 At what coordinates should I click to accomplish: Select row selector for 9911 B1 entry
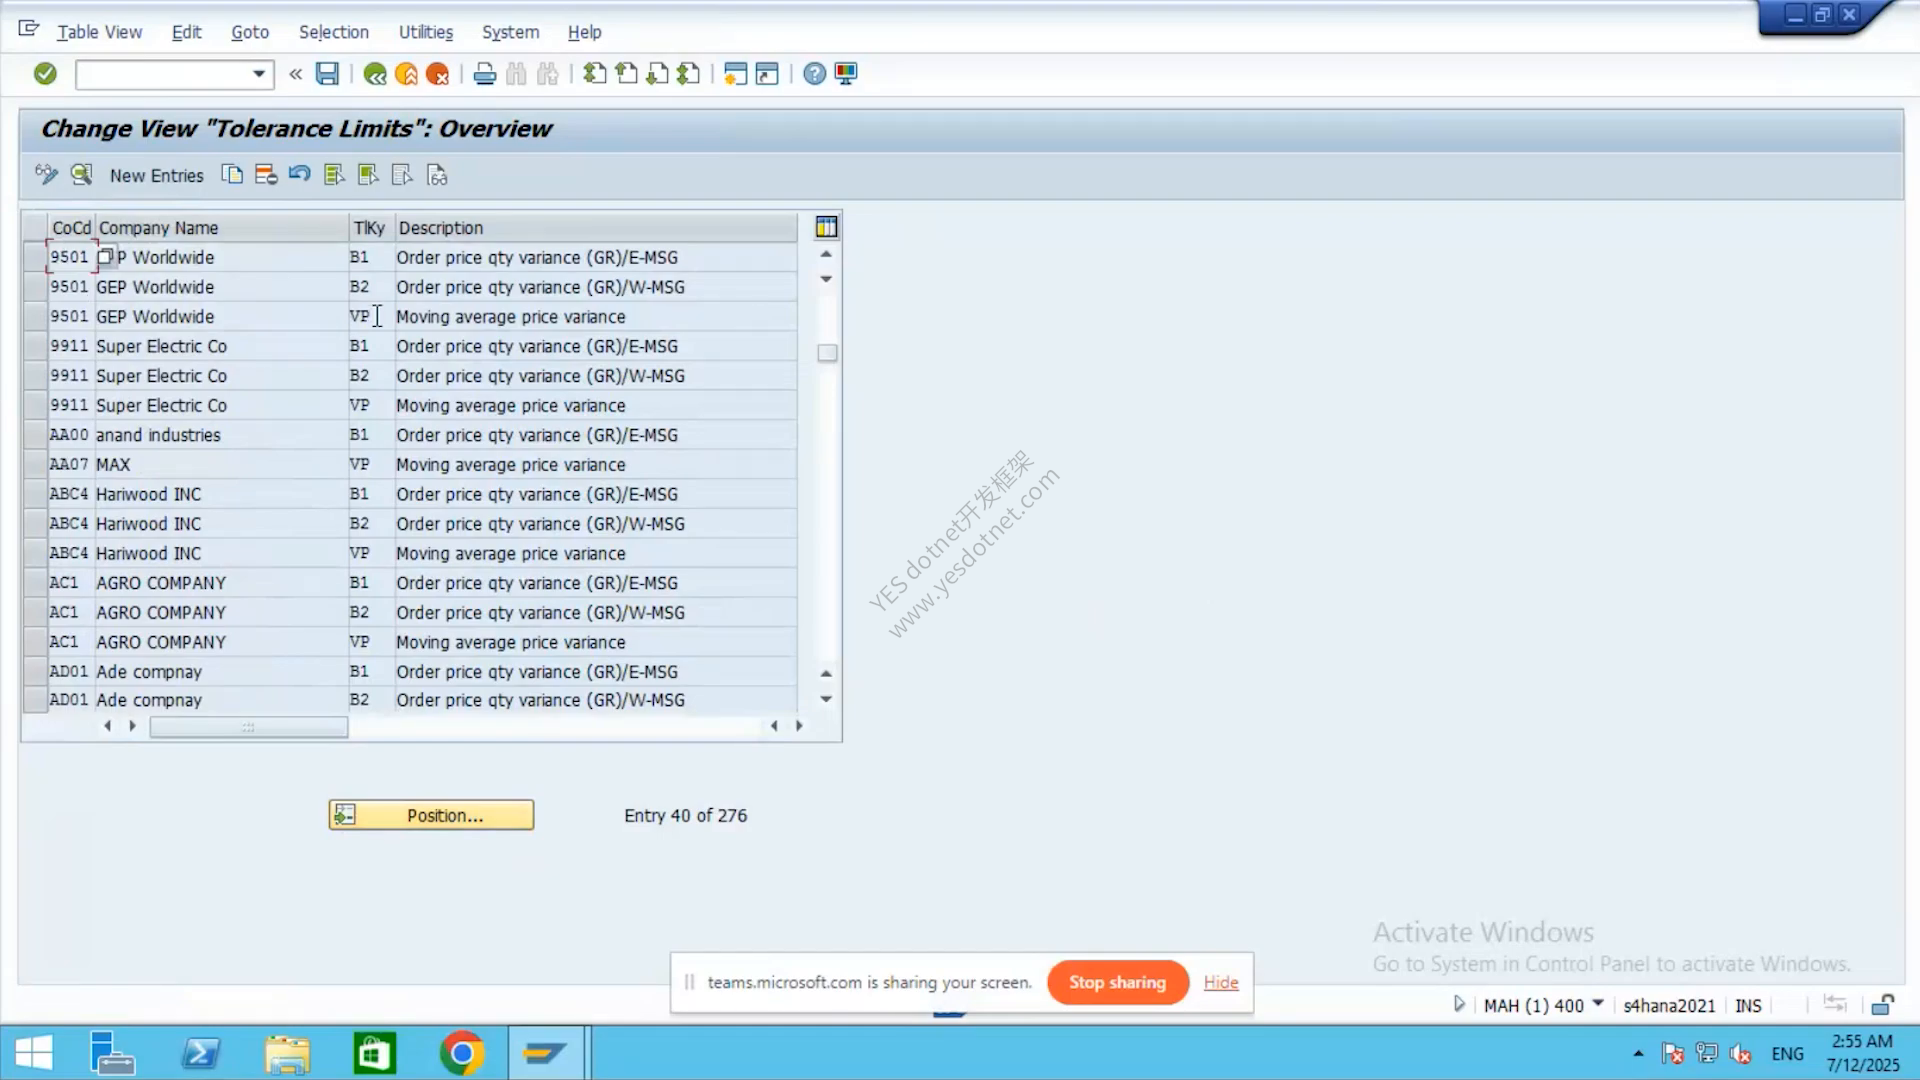point(35,346)
